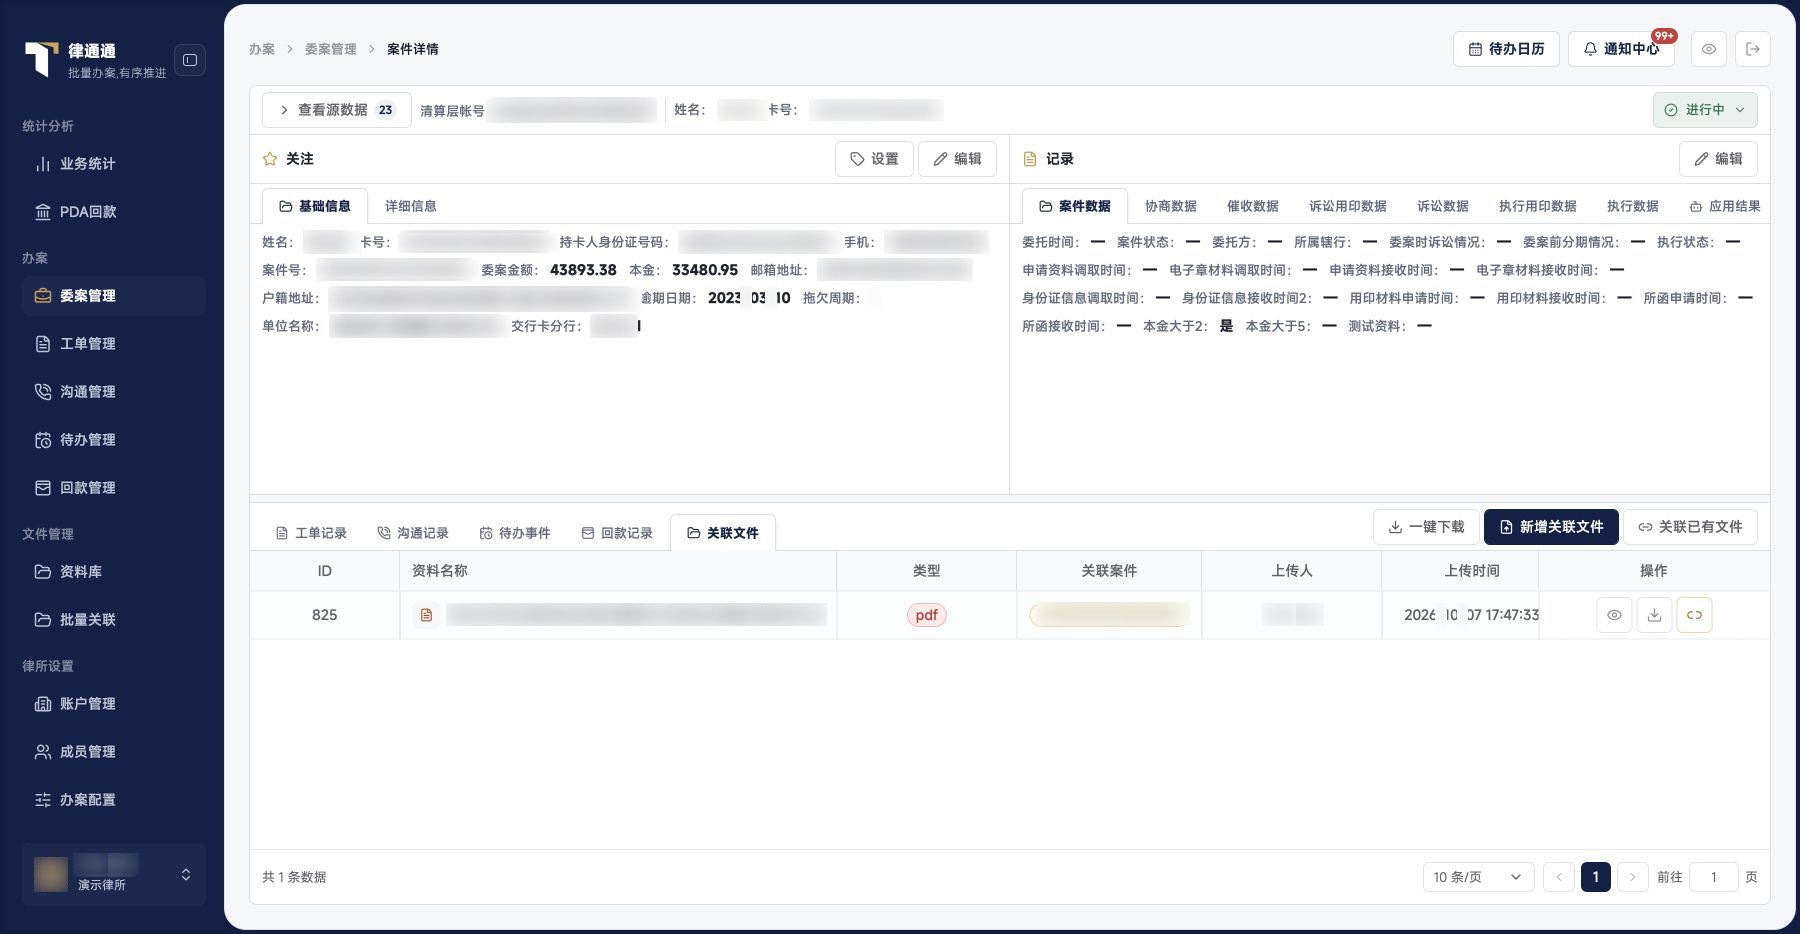Open 待办日历 from the header
The image size is (1800, 934).
click(x=1506, y=49)
